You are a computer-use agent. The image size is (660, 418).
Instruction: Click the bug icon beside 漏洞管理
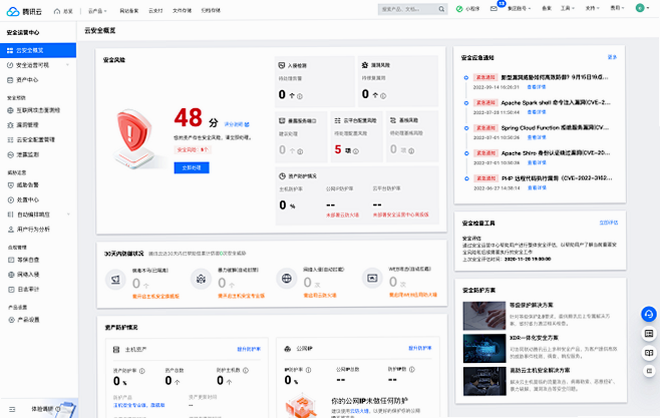11,125
